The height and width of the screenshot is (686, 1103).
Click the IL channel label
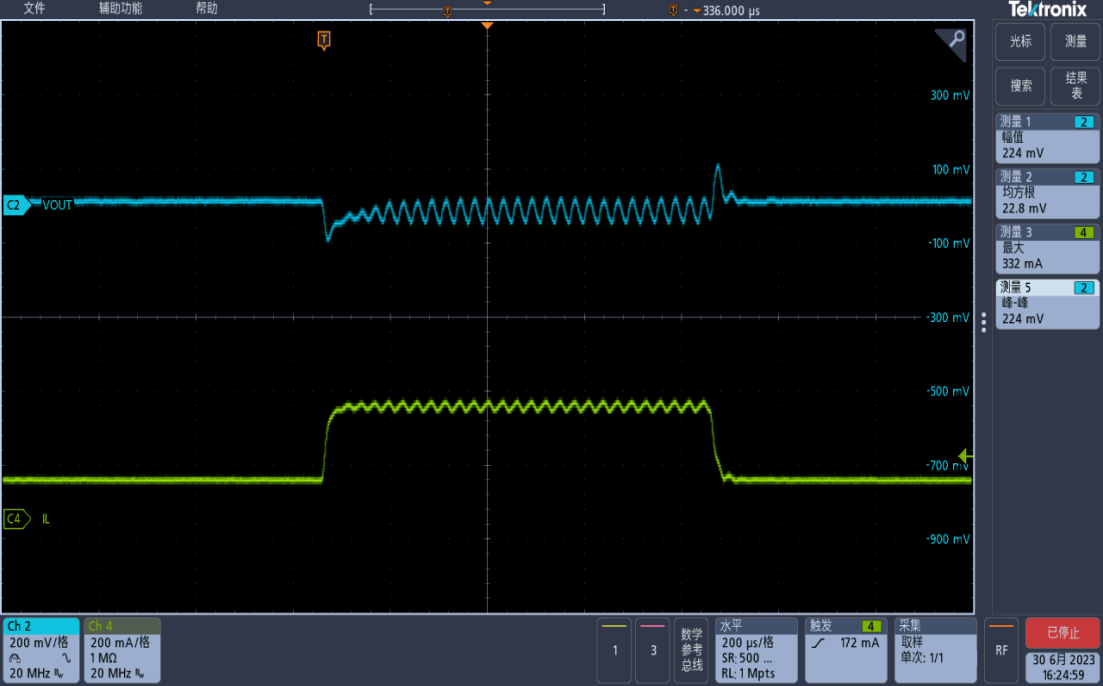(46, 519)
